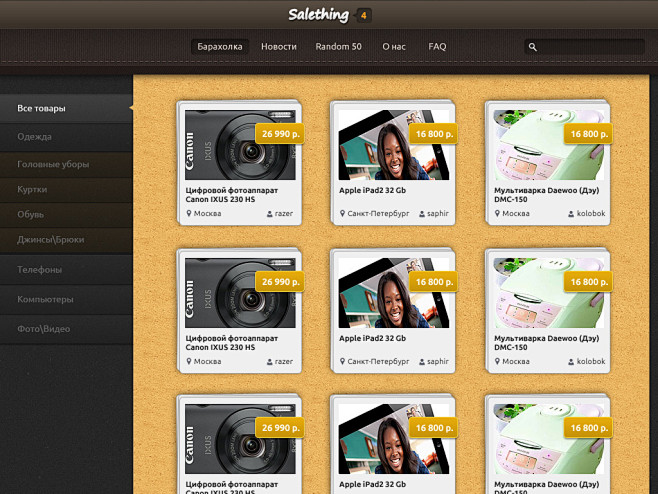Image resolution: width=658 pixels, height=494 pixels.
Task: Open the Random 50 page
Action: [338, 47]
